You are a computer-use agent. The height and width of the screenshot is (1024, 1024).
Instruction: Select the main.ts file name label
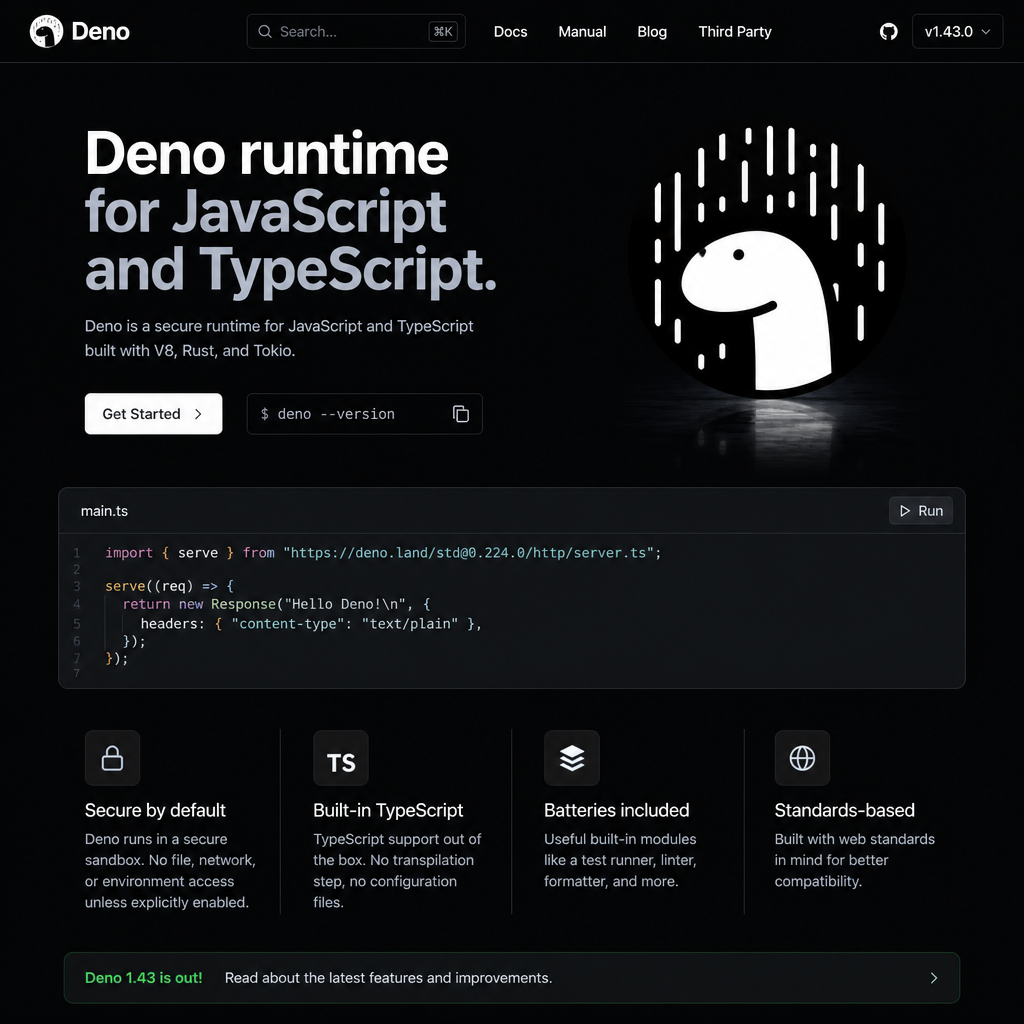click(104, 511)
